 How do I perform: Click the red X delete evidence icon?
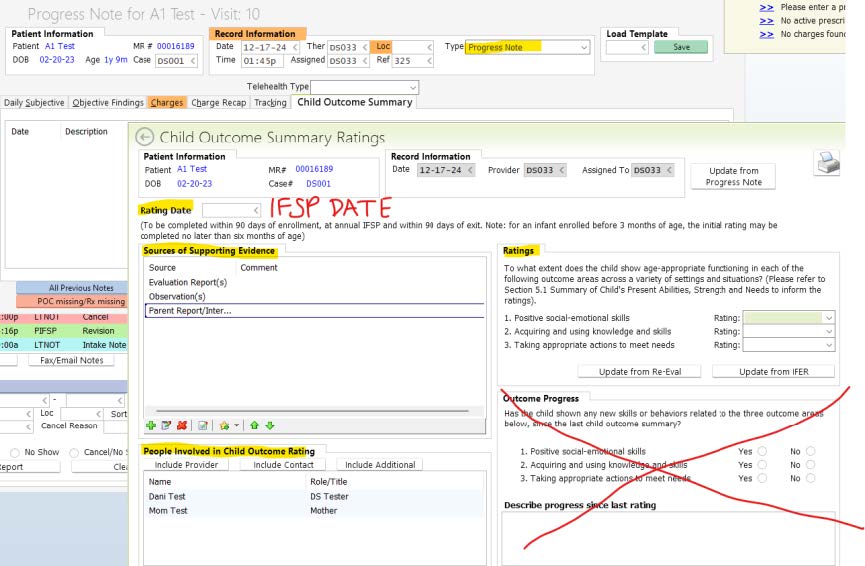pos(182,425)
